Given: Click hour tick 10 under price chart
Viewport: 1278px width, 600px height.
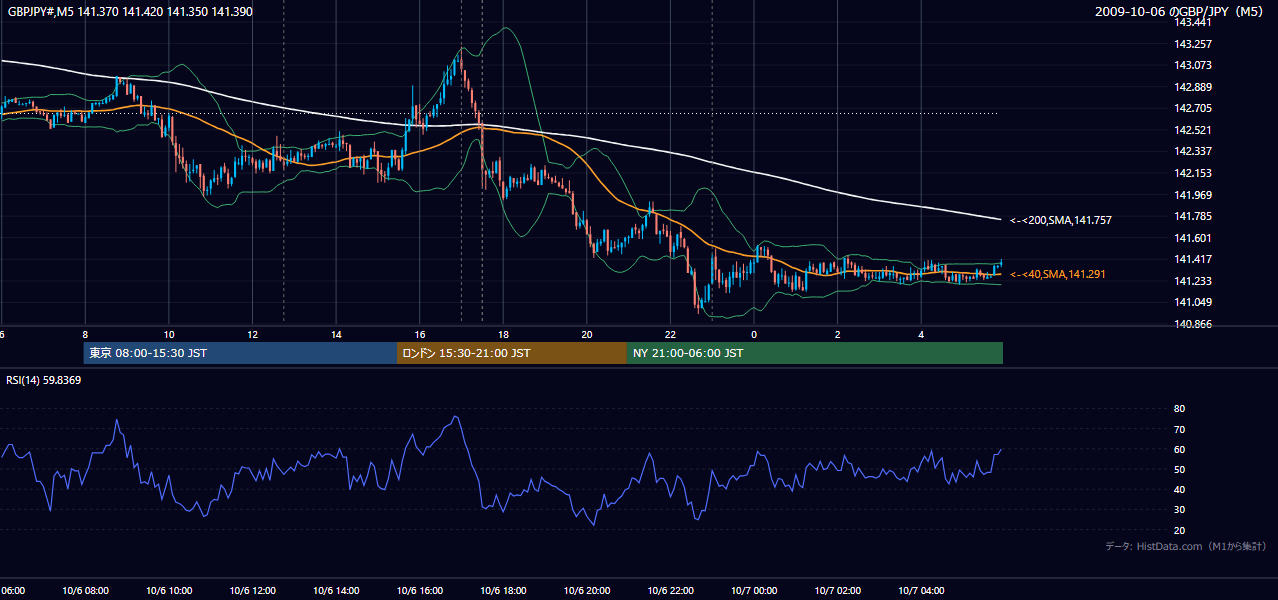Looking at the screenshot, I should [x=169, y=334].
